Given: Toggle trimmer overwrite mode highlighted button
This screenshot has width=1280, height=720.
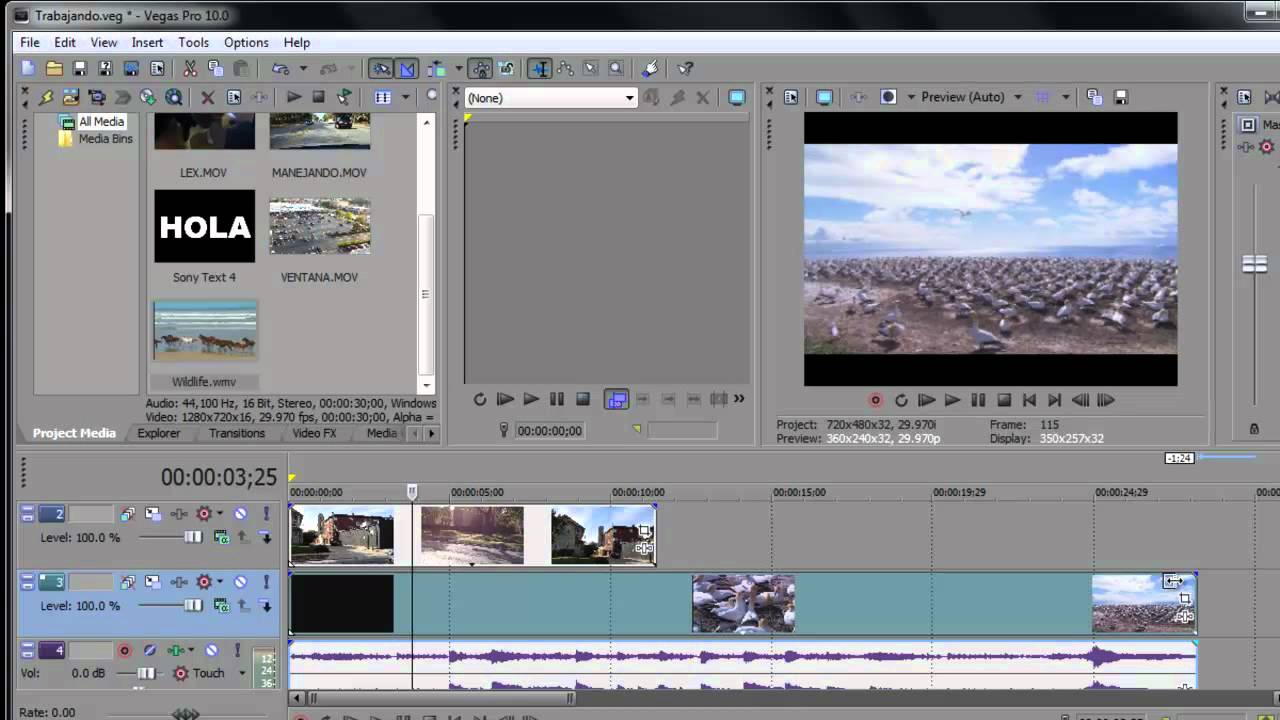Looking at the screenshot, I should point(616,400).
